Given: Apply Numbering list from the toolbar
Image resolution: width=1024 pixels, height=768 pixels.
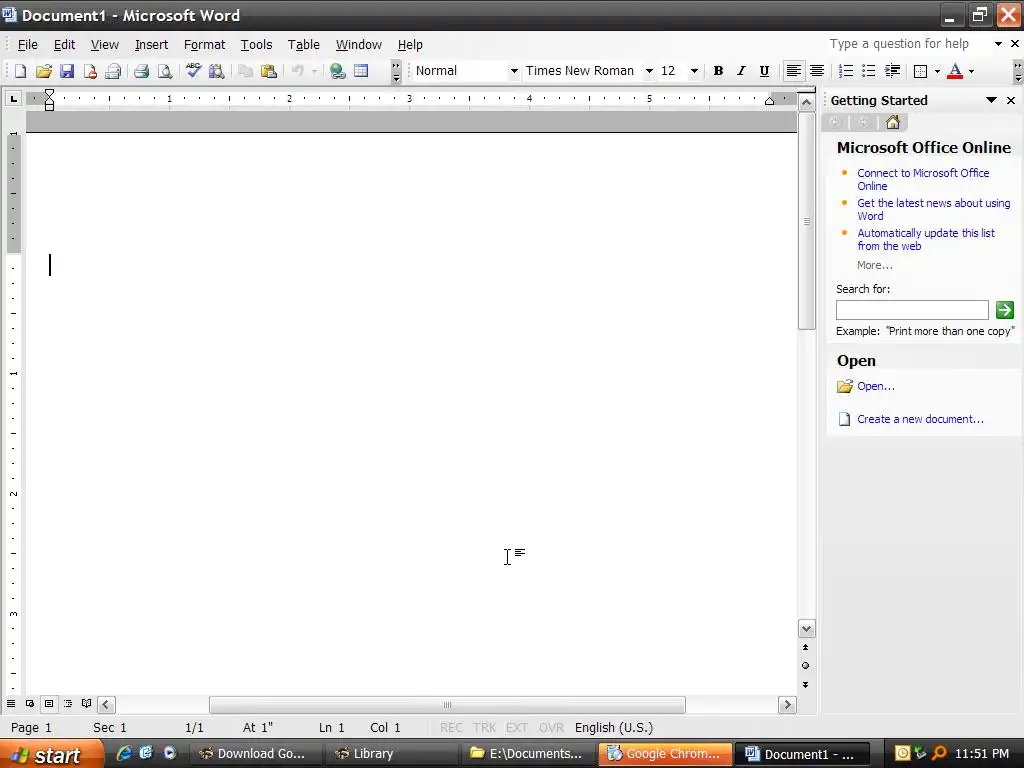Looking at the screenshot, I should (846, 71).
